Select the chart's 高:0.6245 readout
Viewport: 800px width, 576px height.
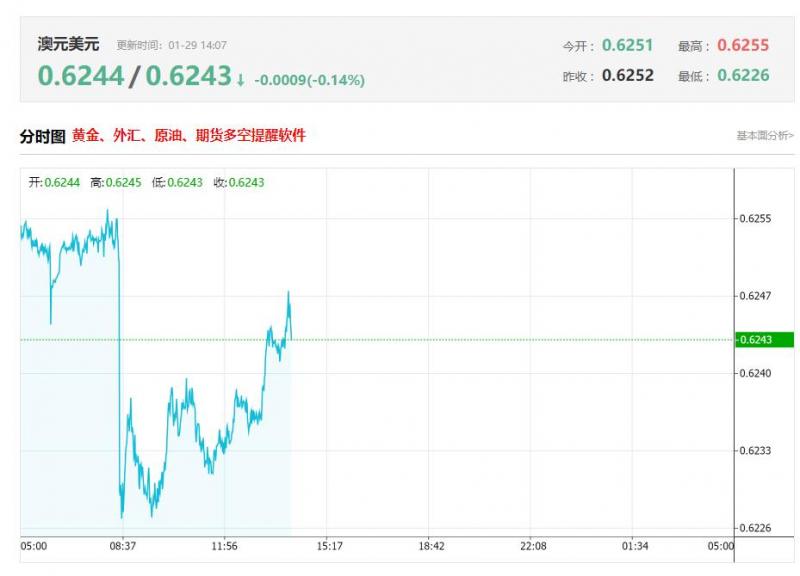pos(116,182)
